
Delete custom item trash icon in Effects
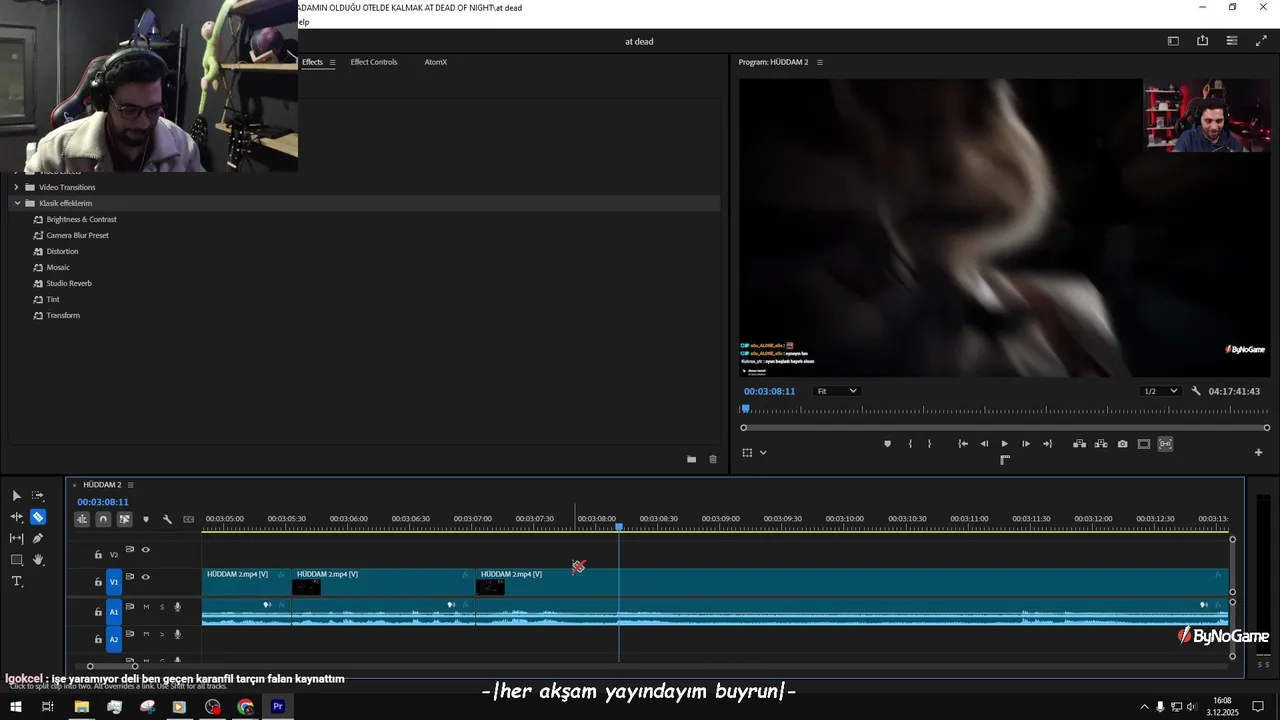click(x=713, y=459)
